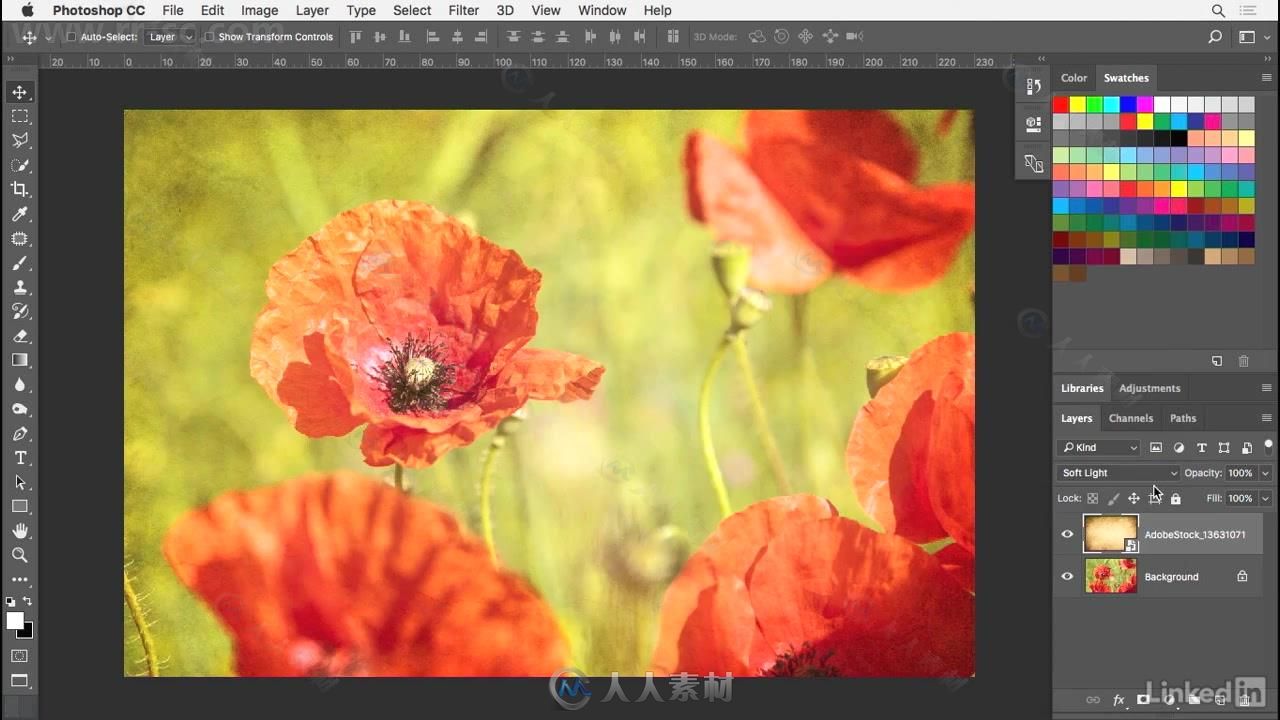The width and height of the screenshot is (1280, 720).
Task: Open the Soft Light blend mode dropdown
Action: click(x=1118, y=473)
